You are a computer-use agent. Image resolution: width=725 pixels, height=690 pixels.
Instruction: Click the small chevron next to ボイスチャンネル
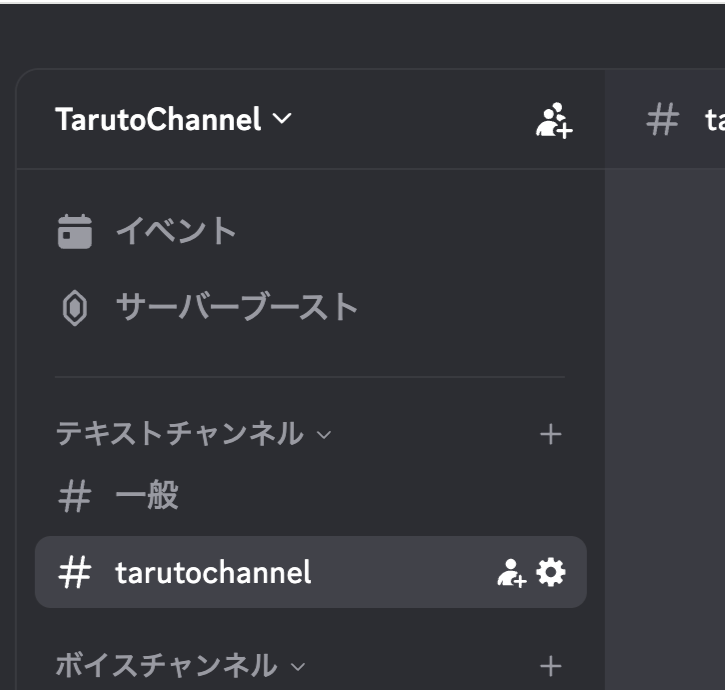coord(297,666)
